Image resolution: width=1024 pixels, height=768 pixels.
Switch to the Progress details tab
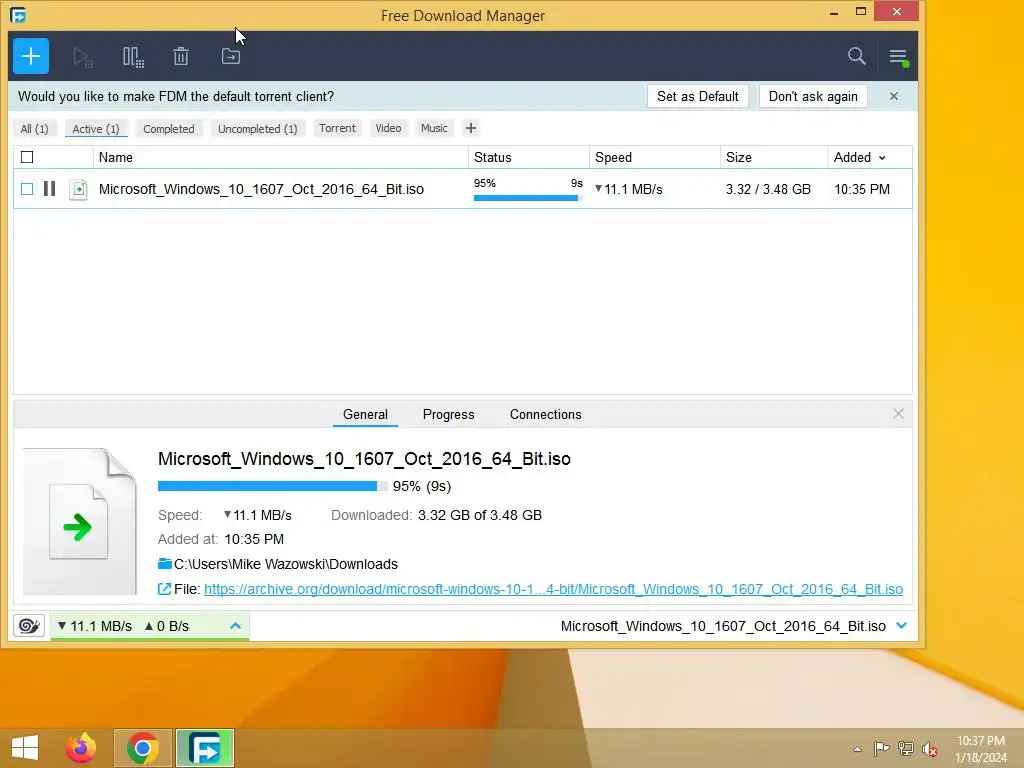point(449,414)
